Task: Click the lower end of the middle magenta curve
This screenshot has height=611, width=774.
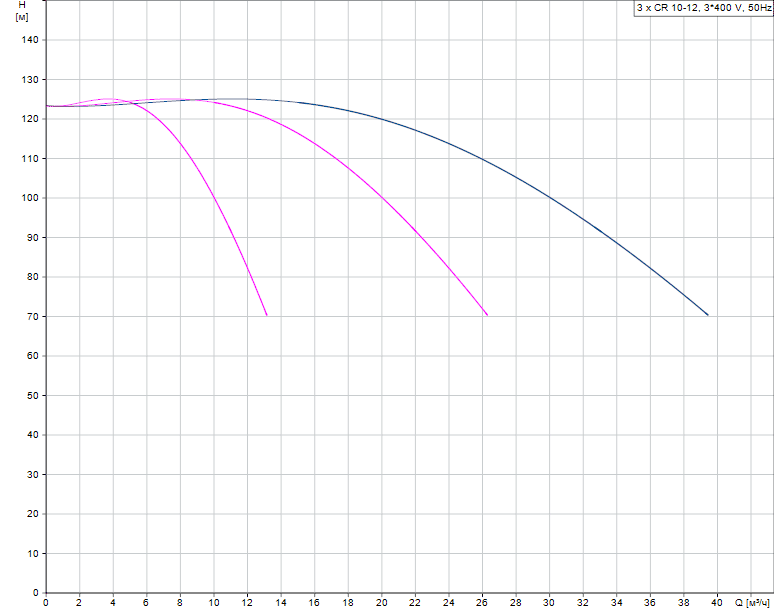Action: (487, 315)
